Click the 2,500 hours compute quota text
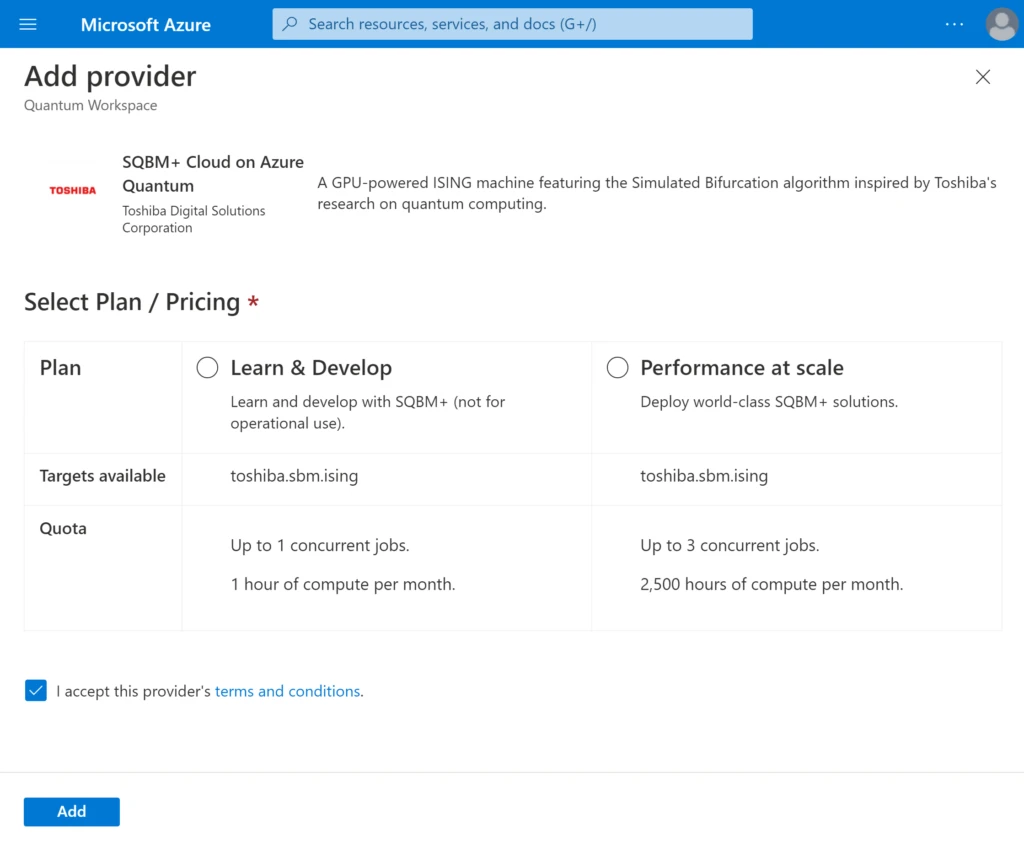Image resolution: width=1024 pixels, height=847 pixels. [x=771, y=584]
